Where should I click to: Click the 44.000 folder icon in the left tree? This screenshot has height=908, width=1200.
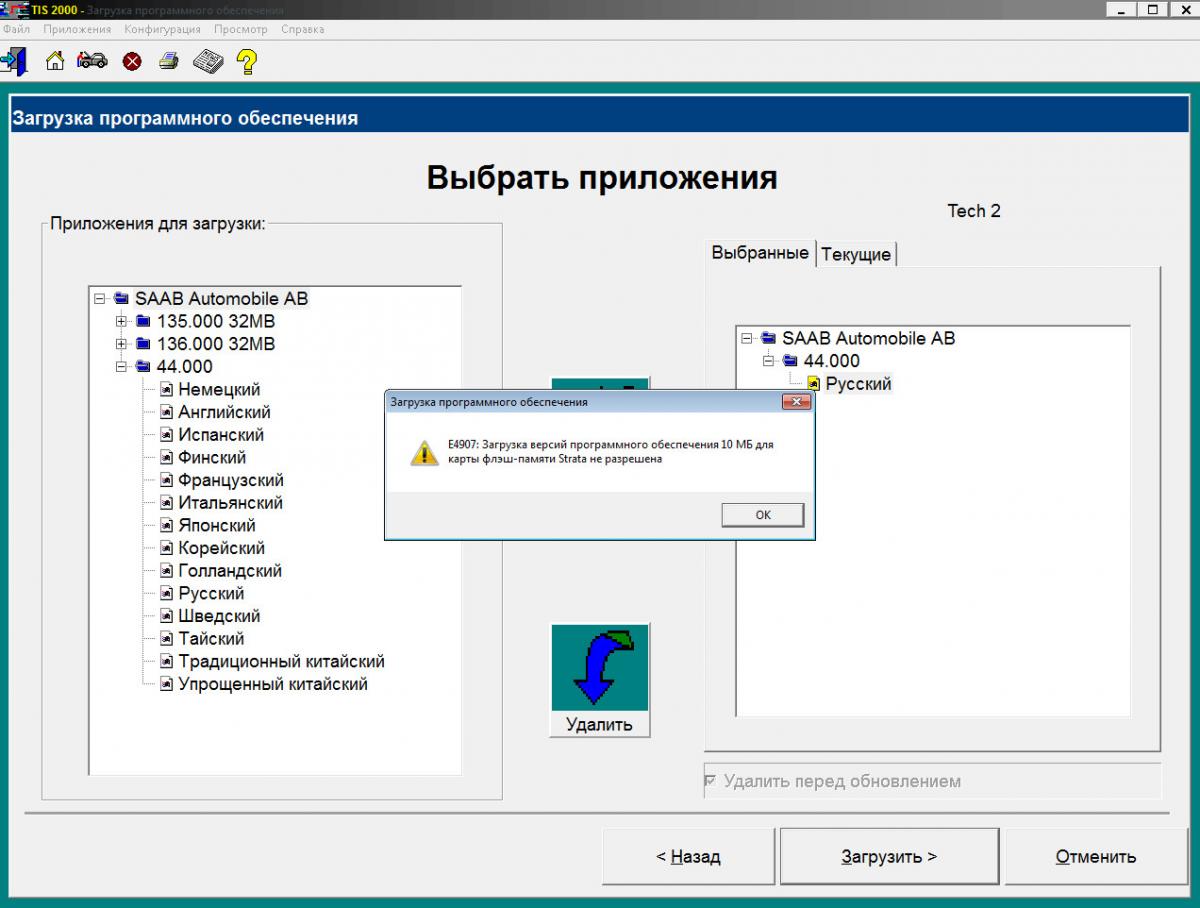pos(144,367)
